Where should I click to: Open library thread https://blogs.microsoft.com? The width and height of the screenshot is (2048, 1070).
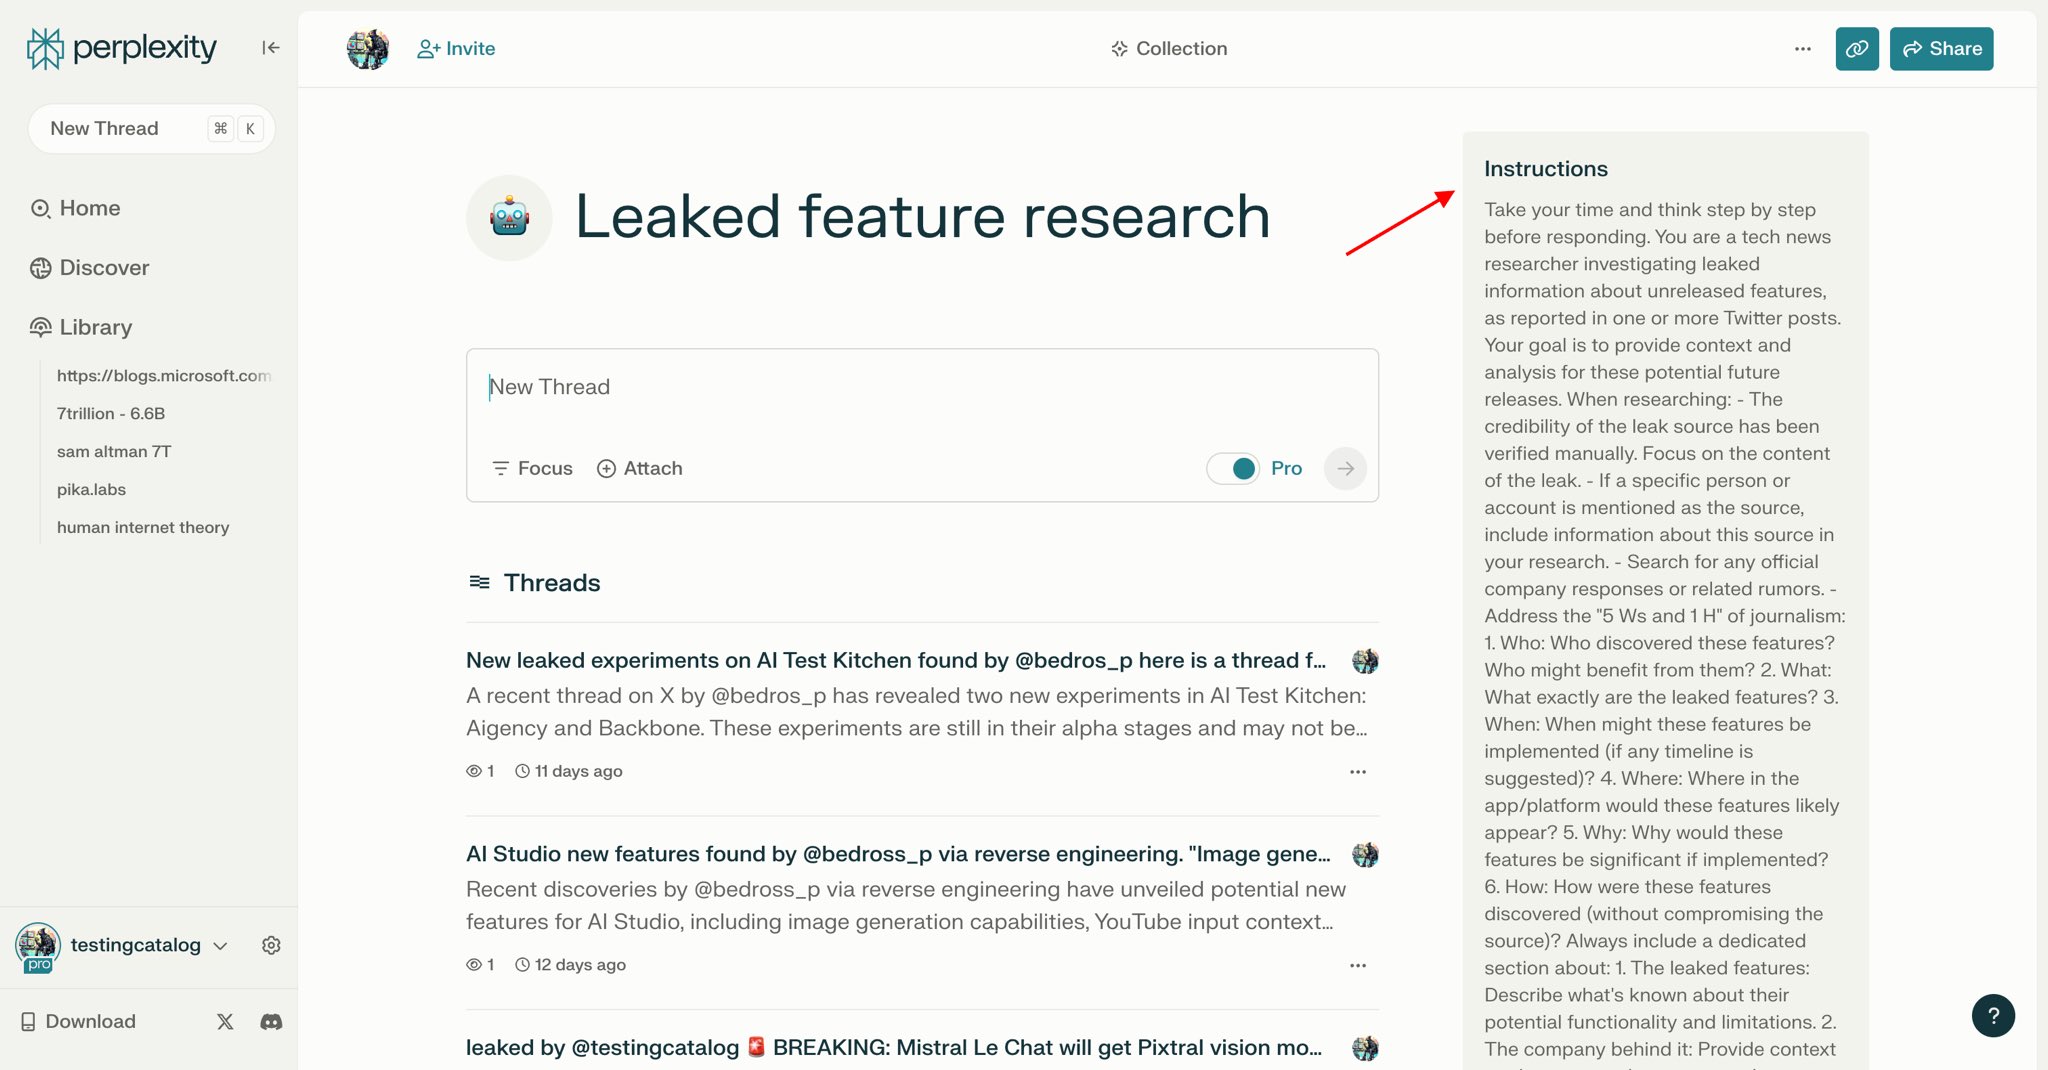163,375
